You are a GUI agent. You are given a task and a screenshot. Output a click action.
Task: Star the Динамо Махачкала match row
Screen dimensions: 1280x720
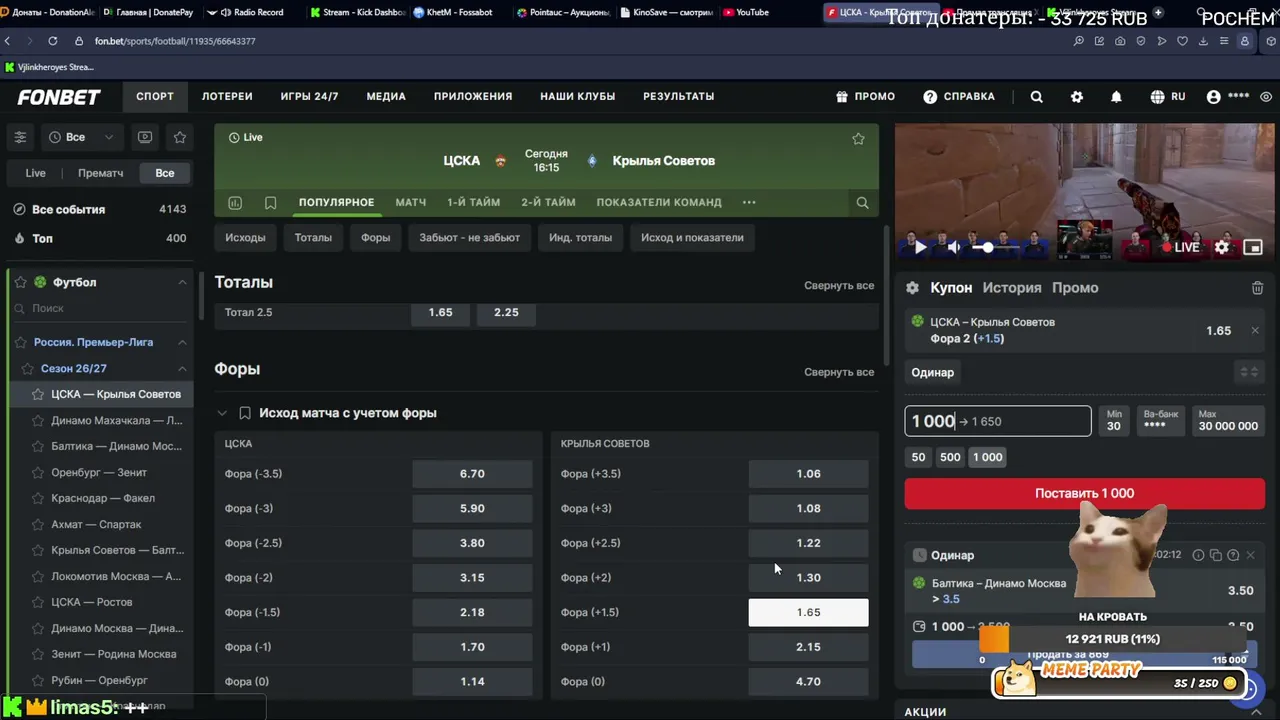point(38,421)
